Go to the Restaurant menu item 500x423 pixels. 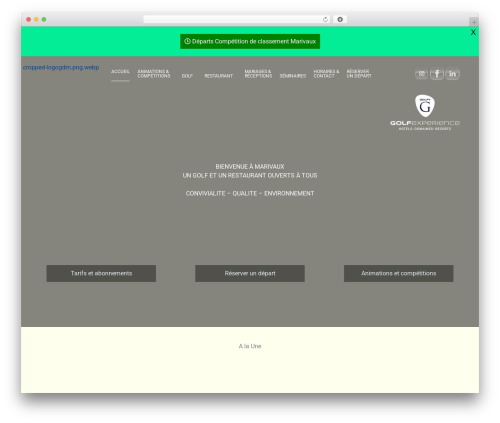coord(219,76)
